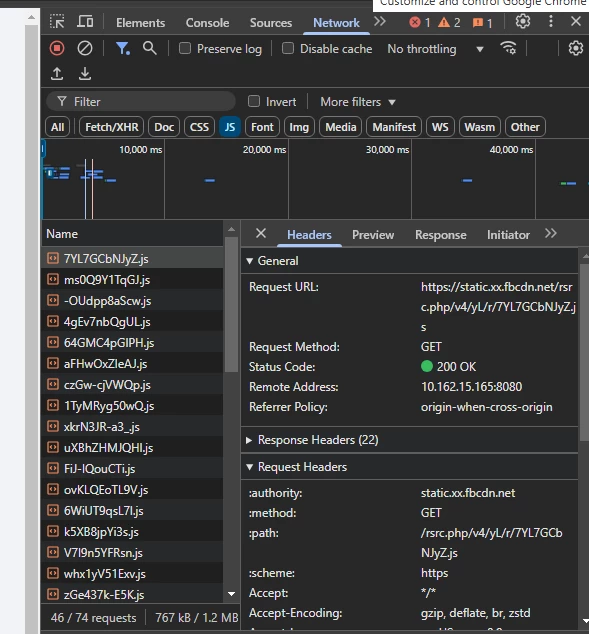Screen dimensions: 589x634
Task: Open the More filters dropdown
Action: pyautogui.click(x=358, y=101)
